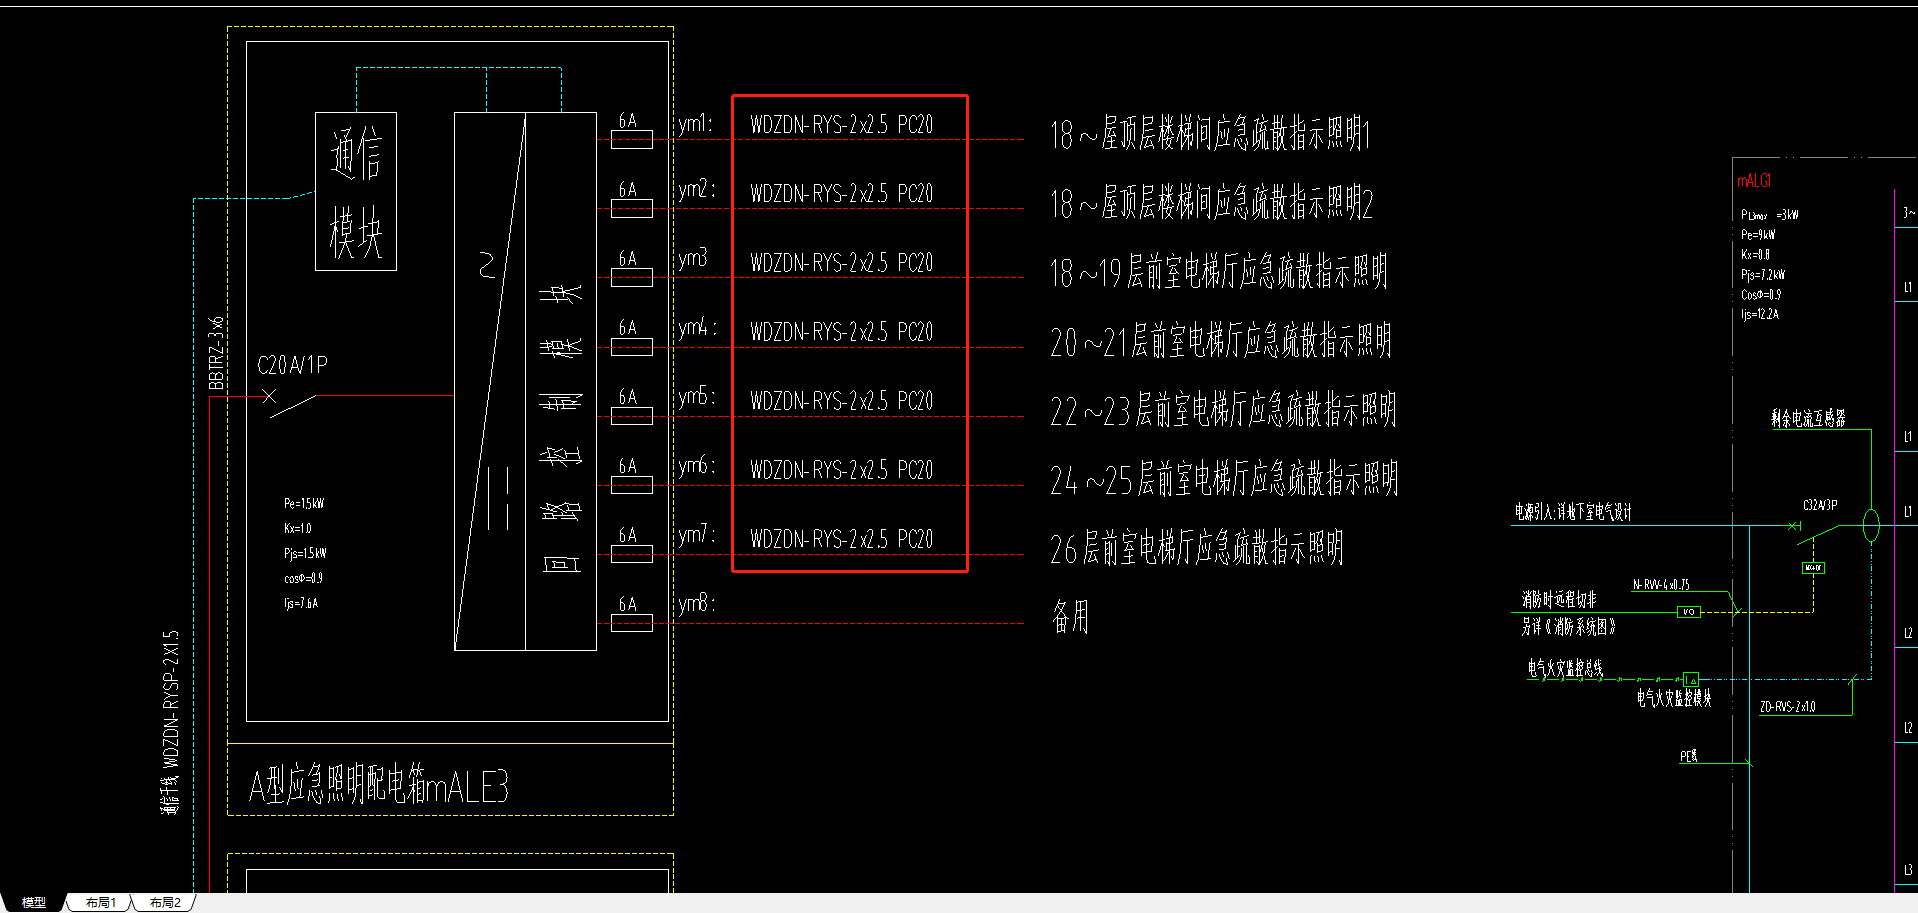This screenshot has width=1918, height=913.
Task: Open the 布局1 layout tab
Action: click(100, 902)
